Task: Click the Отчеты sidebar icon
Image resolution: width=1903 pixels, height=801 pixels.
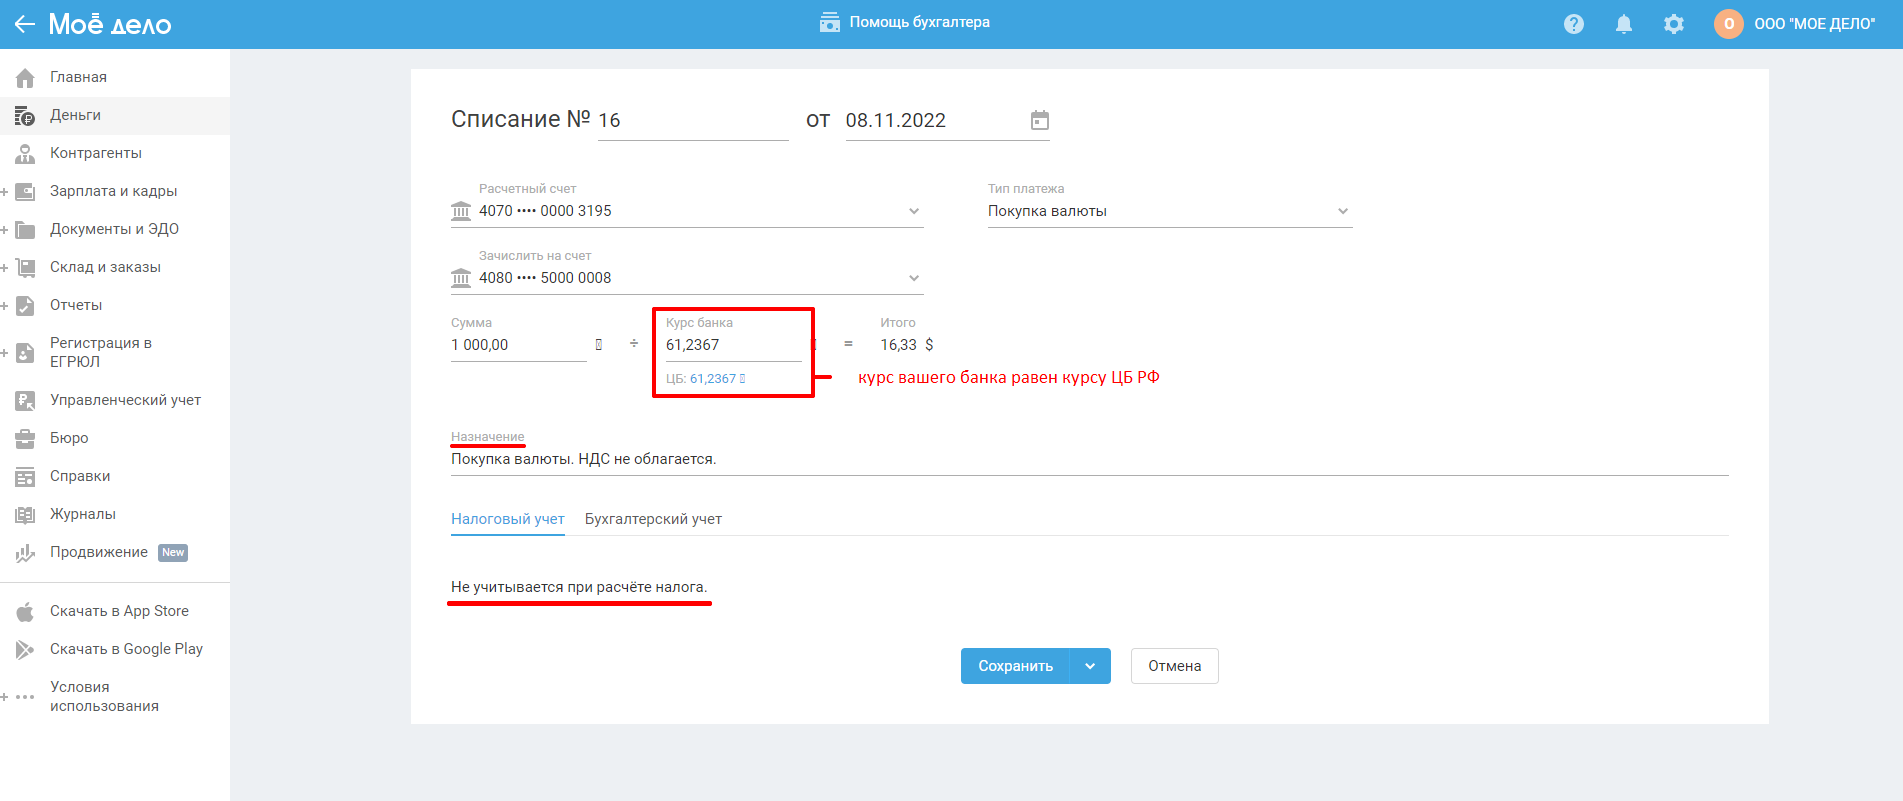Action: [x=25, y=305]
